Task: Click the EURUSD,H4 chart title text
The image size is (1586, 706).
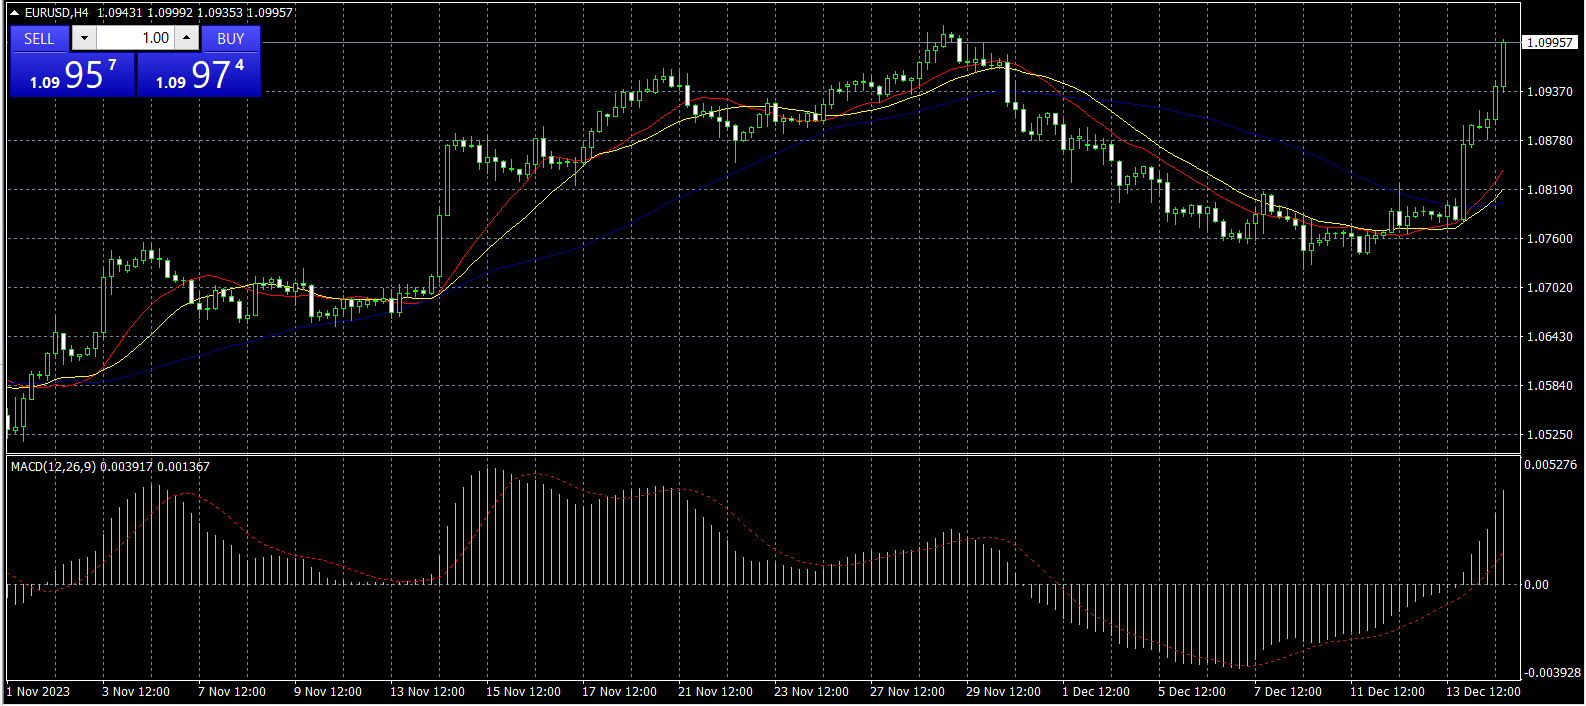Action: click(x=56, y=13)
